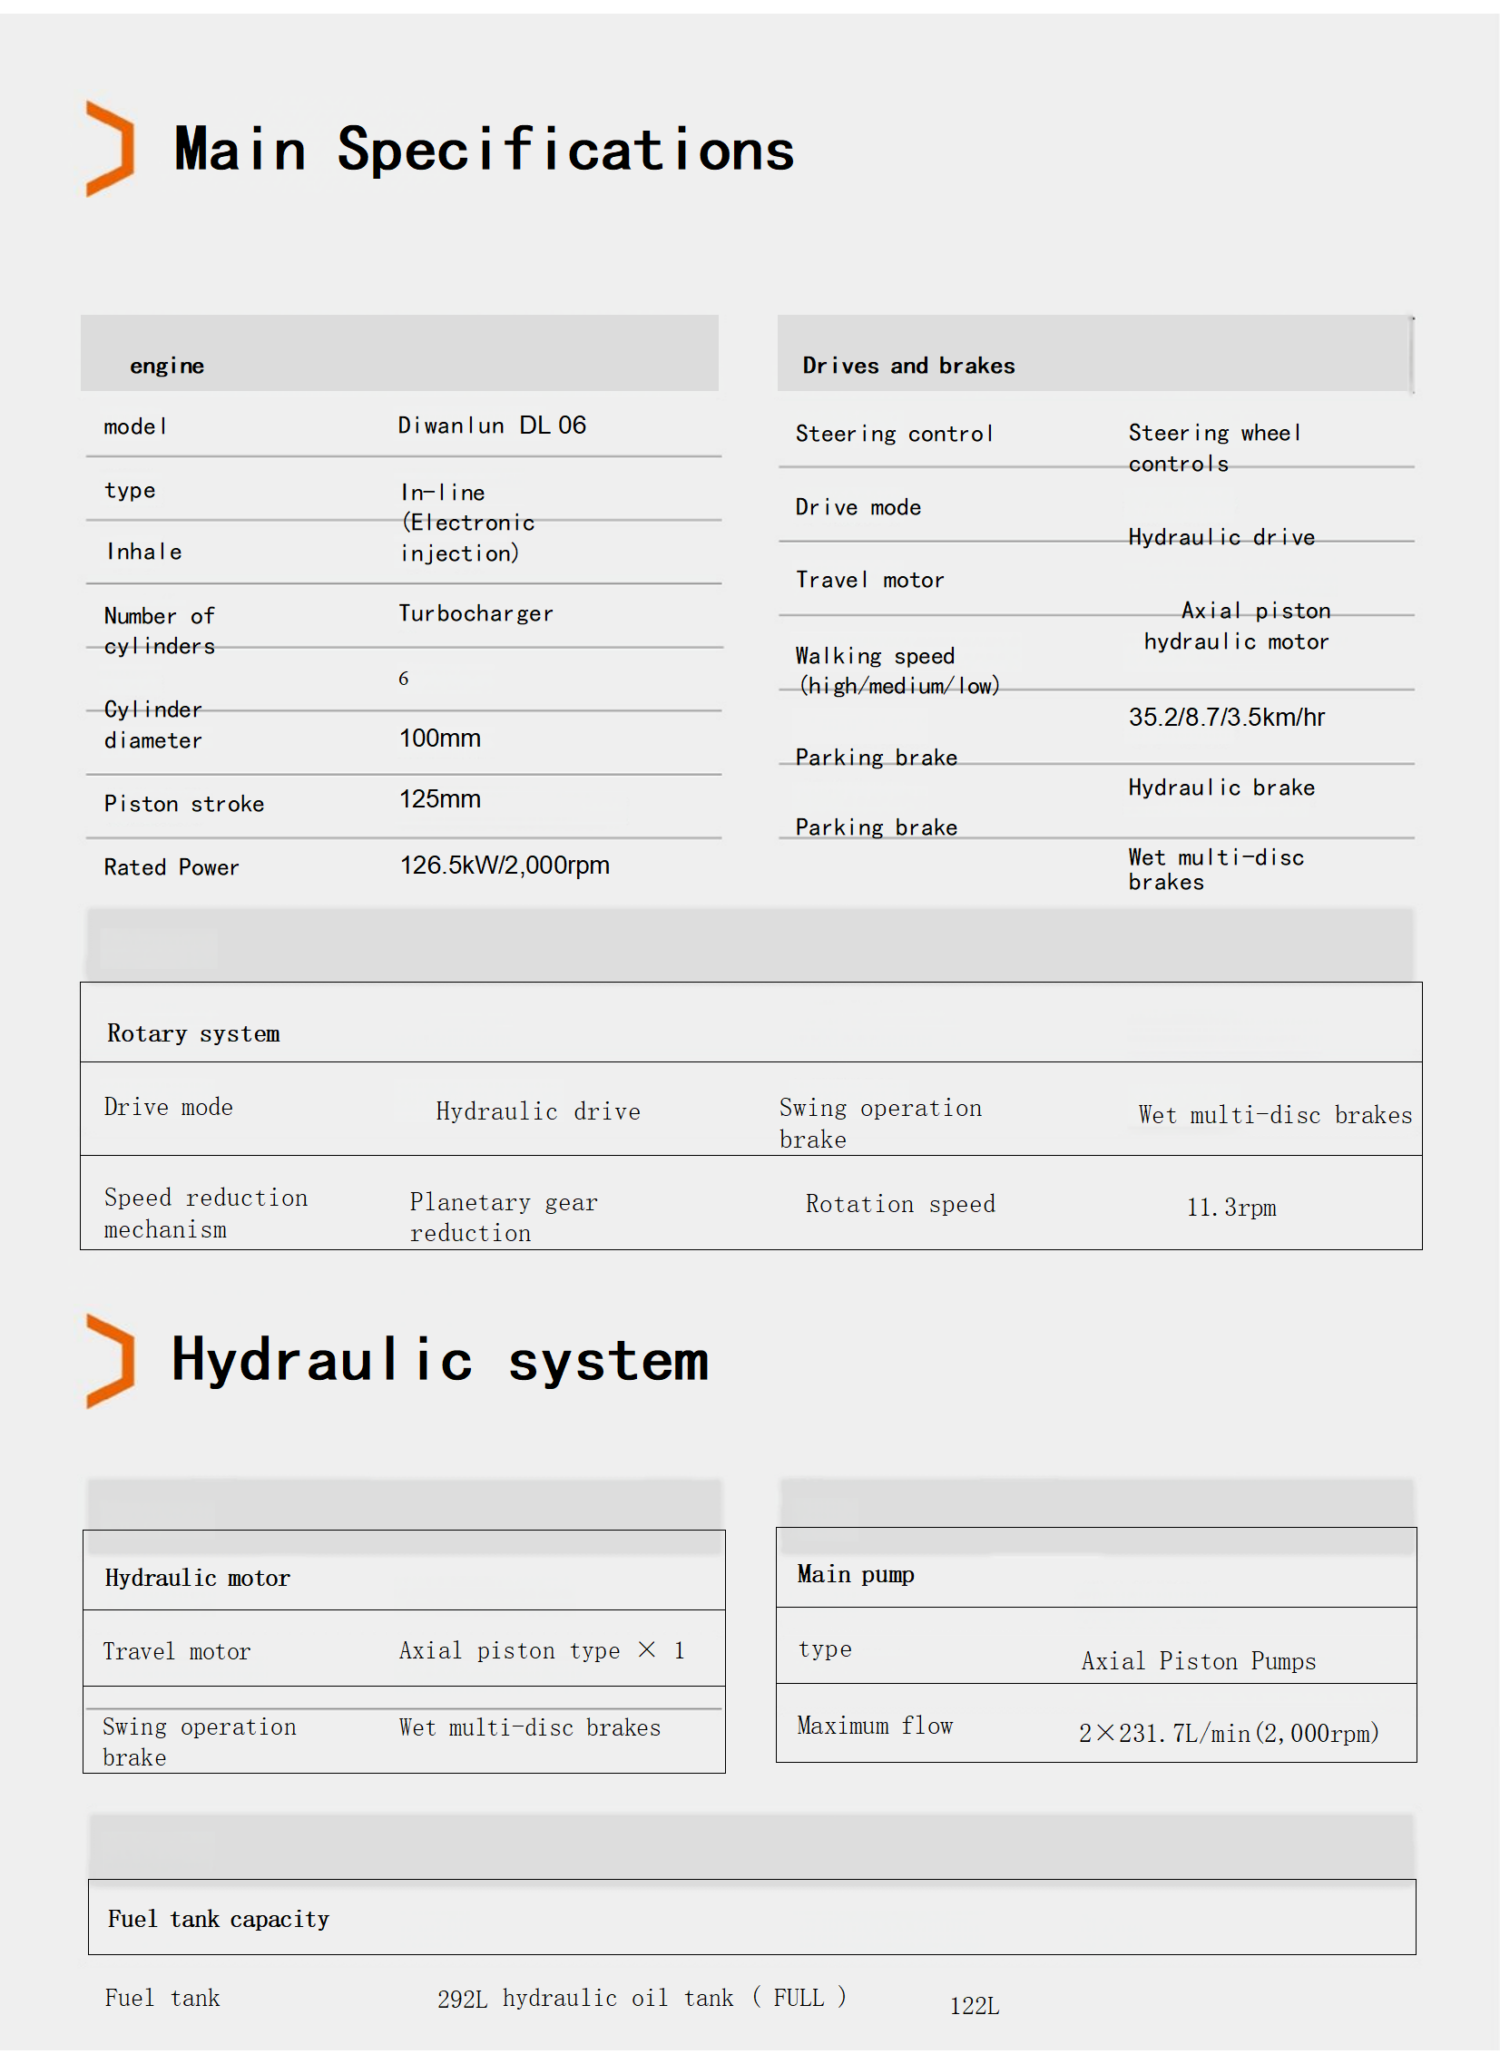Viewport: 1500px width, 2064px height.
Task: Click the orange bracket beside Main Specifications
Action: (x=110, y=148)
